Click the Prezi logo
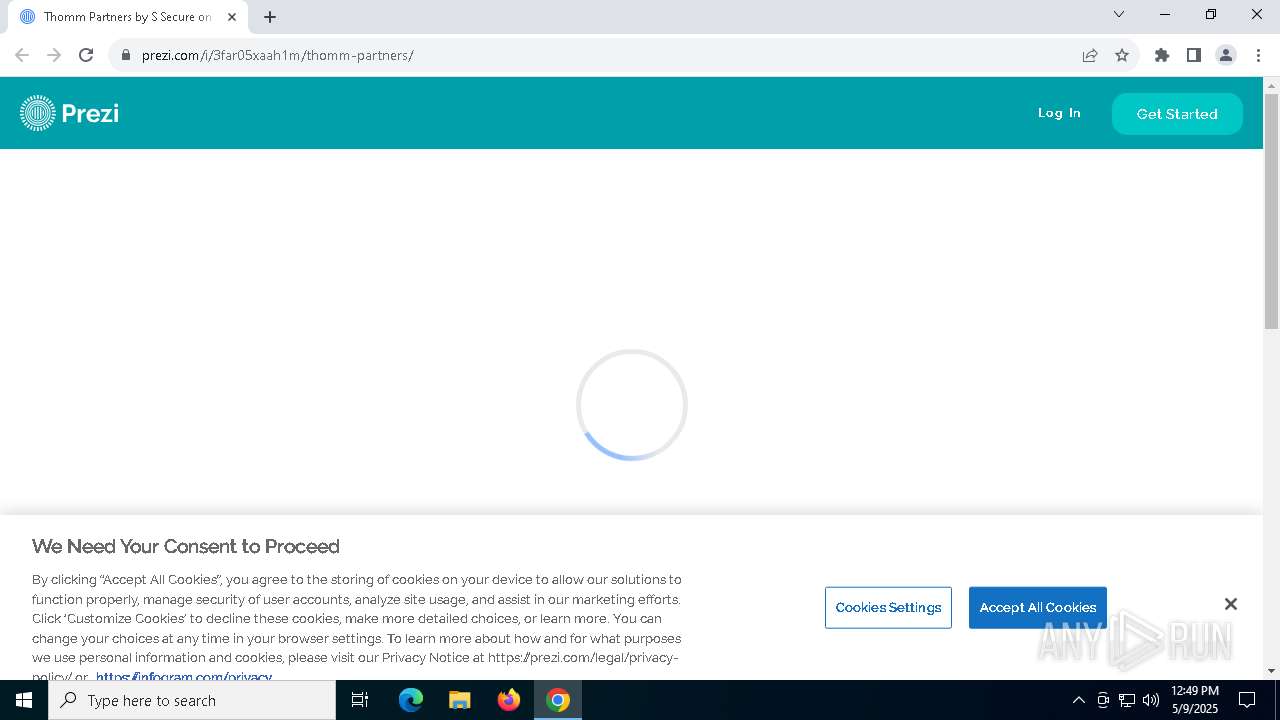 [x=69, y=113]
